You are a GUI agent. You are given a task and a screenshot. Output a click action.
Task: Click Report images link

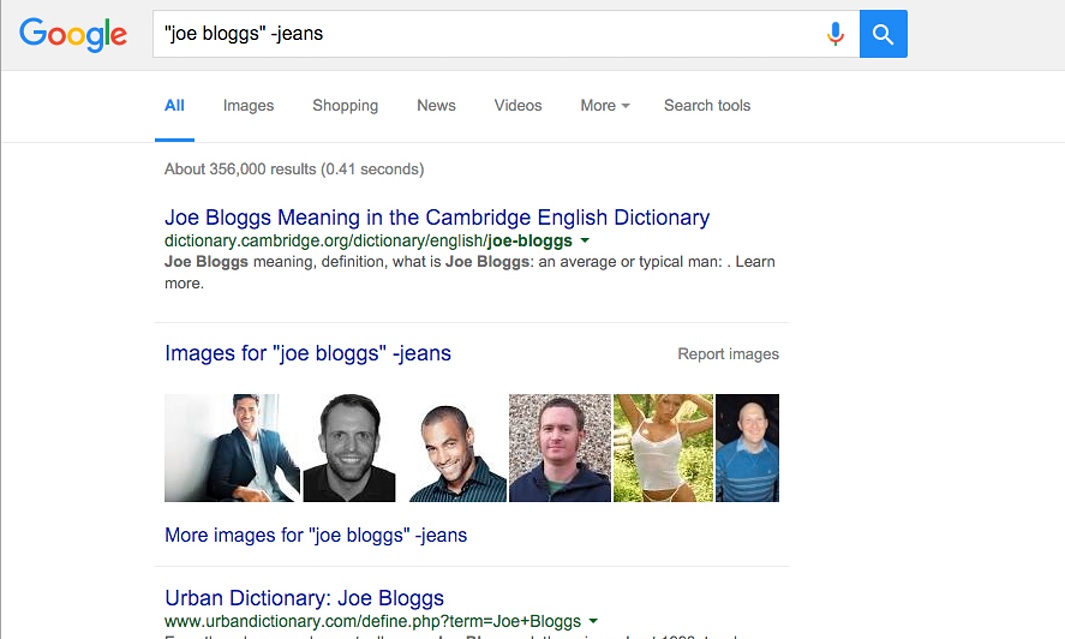728,354
